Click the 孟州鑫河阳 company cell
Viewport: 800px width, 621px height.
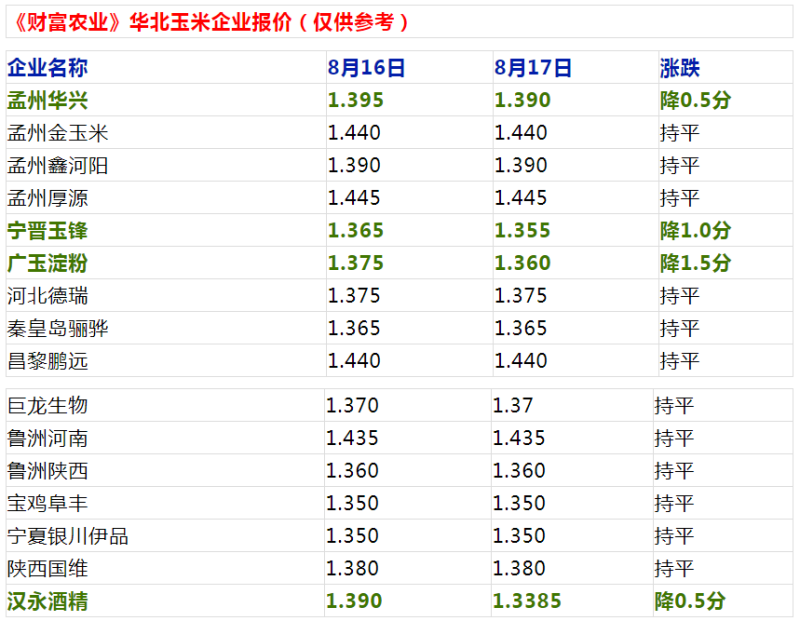[x=57, y=165]
